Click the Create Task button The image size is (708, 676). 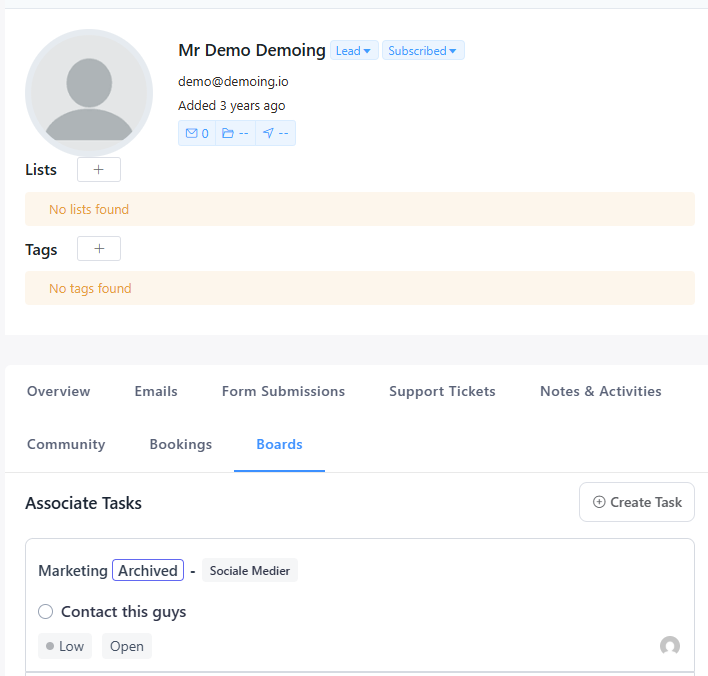click(x=637, y=502)
